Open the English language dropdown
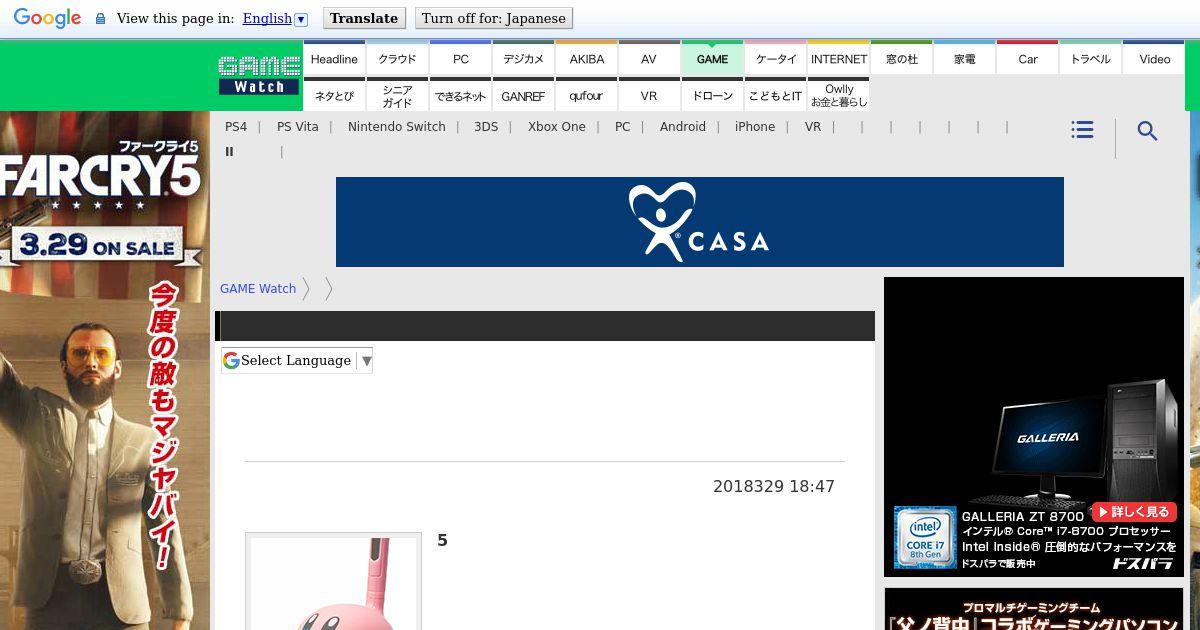 [x=275, y=18]
